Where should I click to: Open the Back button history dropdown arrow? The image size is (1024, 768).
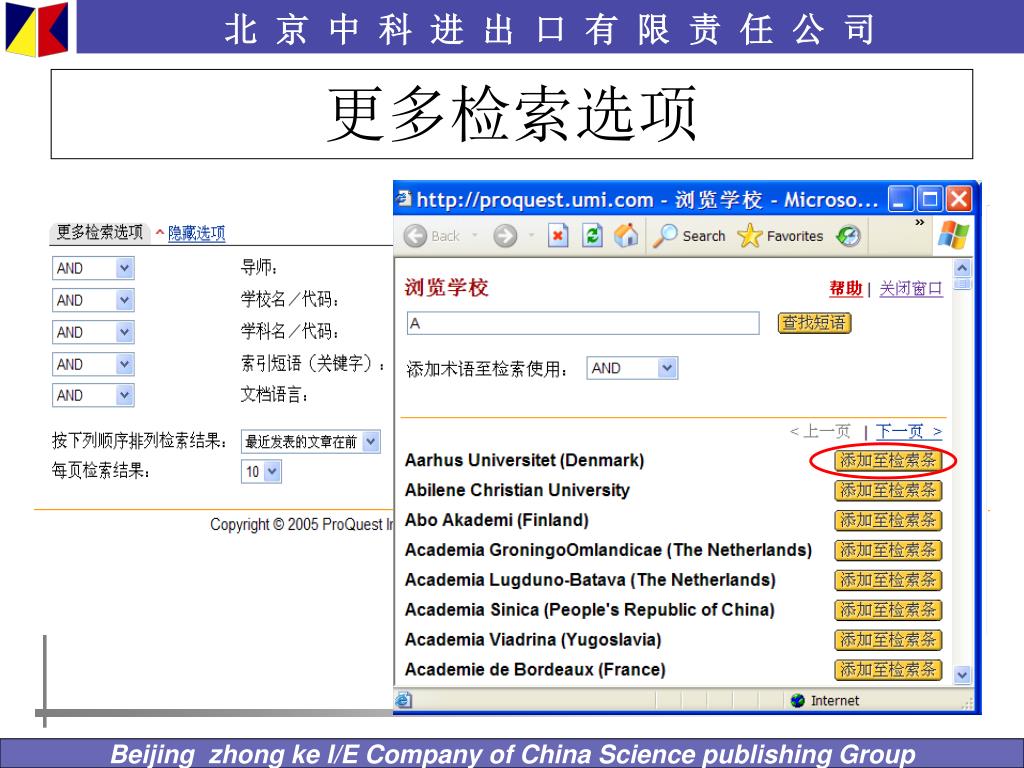475,235
